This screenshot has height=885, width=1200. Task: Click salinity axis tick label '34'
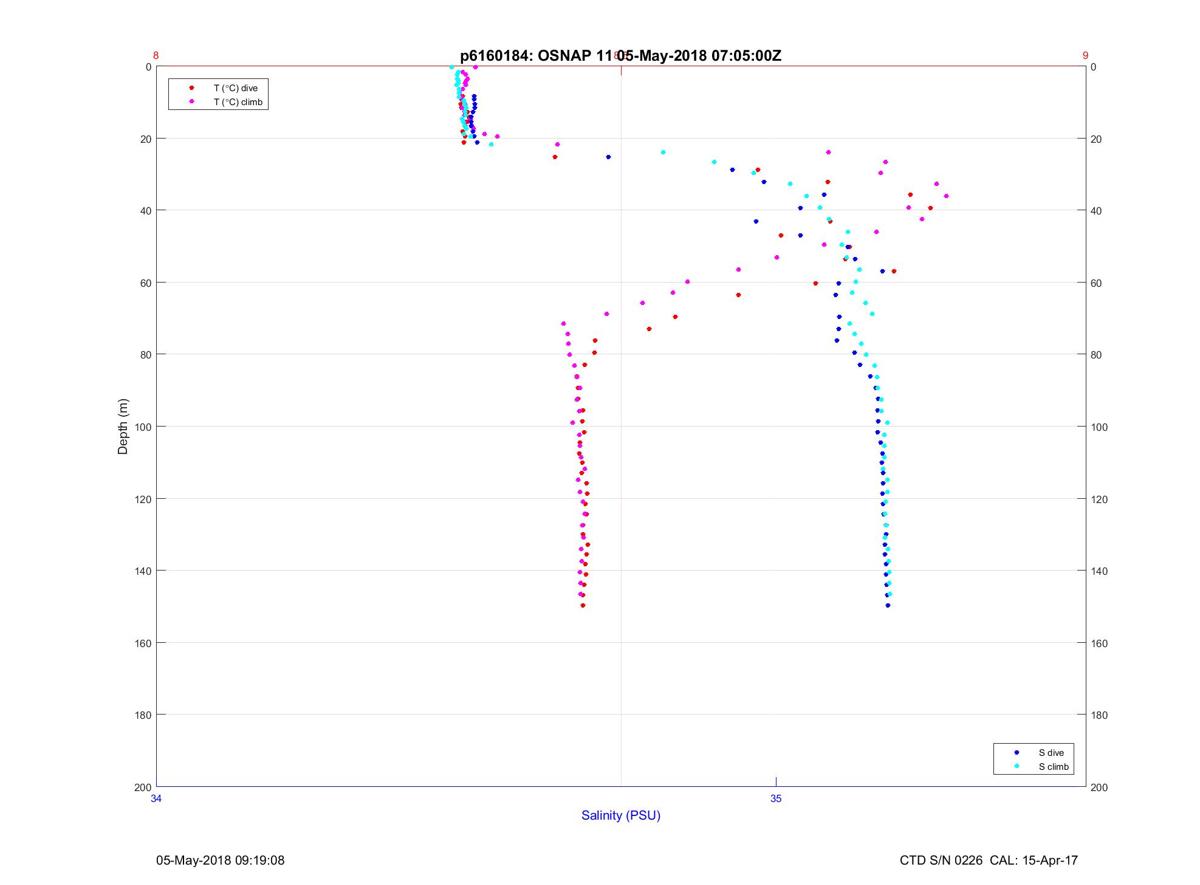(x=156, y=798)
